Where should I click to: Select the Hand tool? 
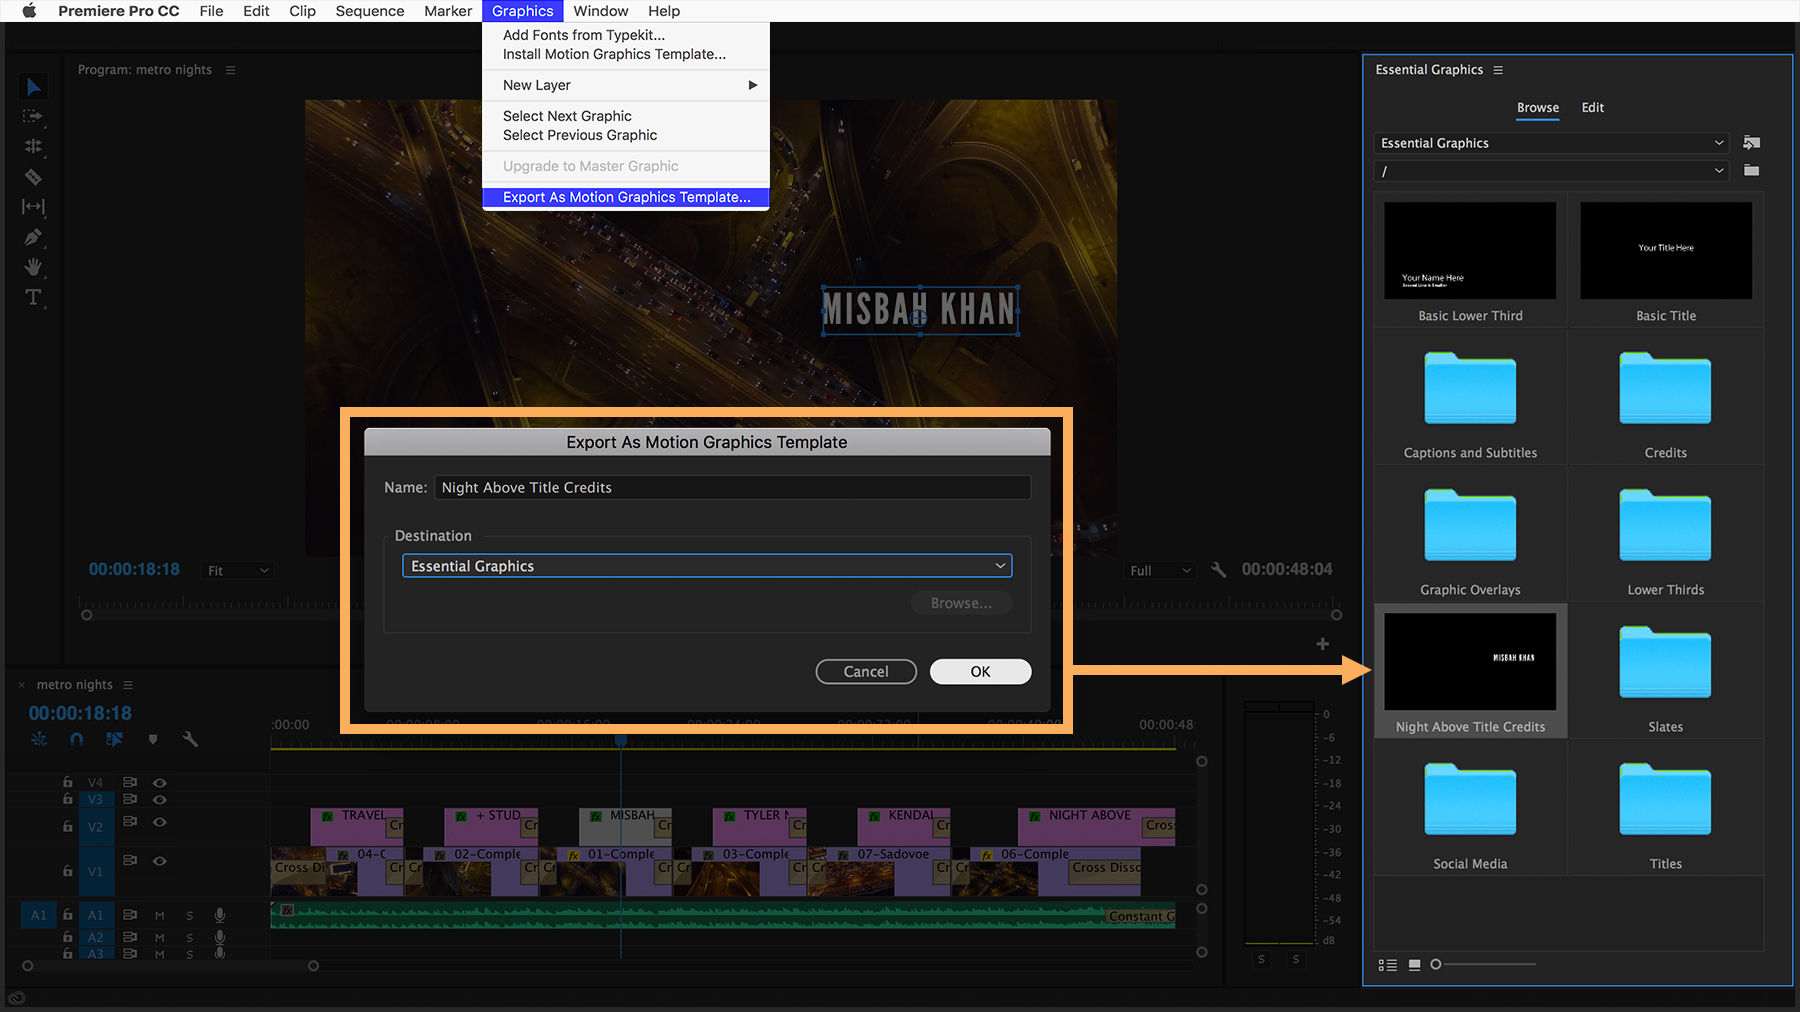click(x=33, y=267)
